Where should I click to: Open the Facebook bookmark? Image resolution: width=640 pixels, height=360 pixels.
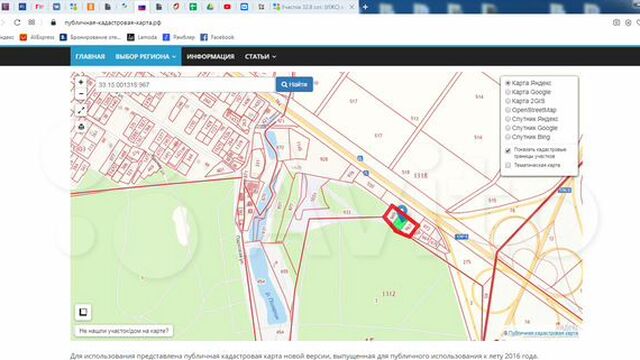coord(217,37)
